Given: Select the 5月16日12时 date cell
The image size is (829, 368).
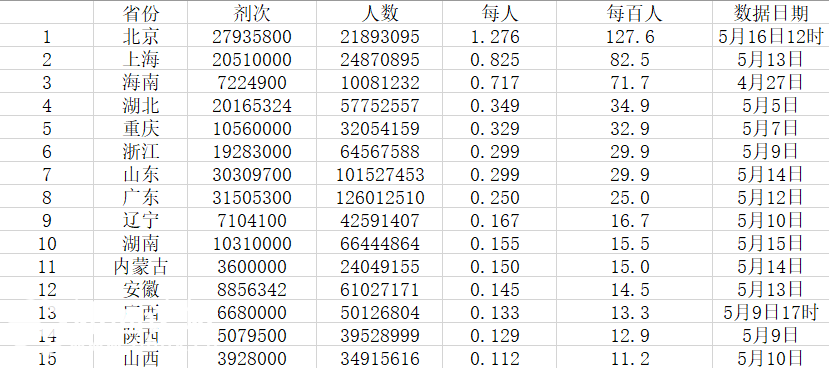Looking at the screenshot, I should coord(771,36).
